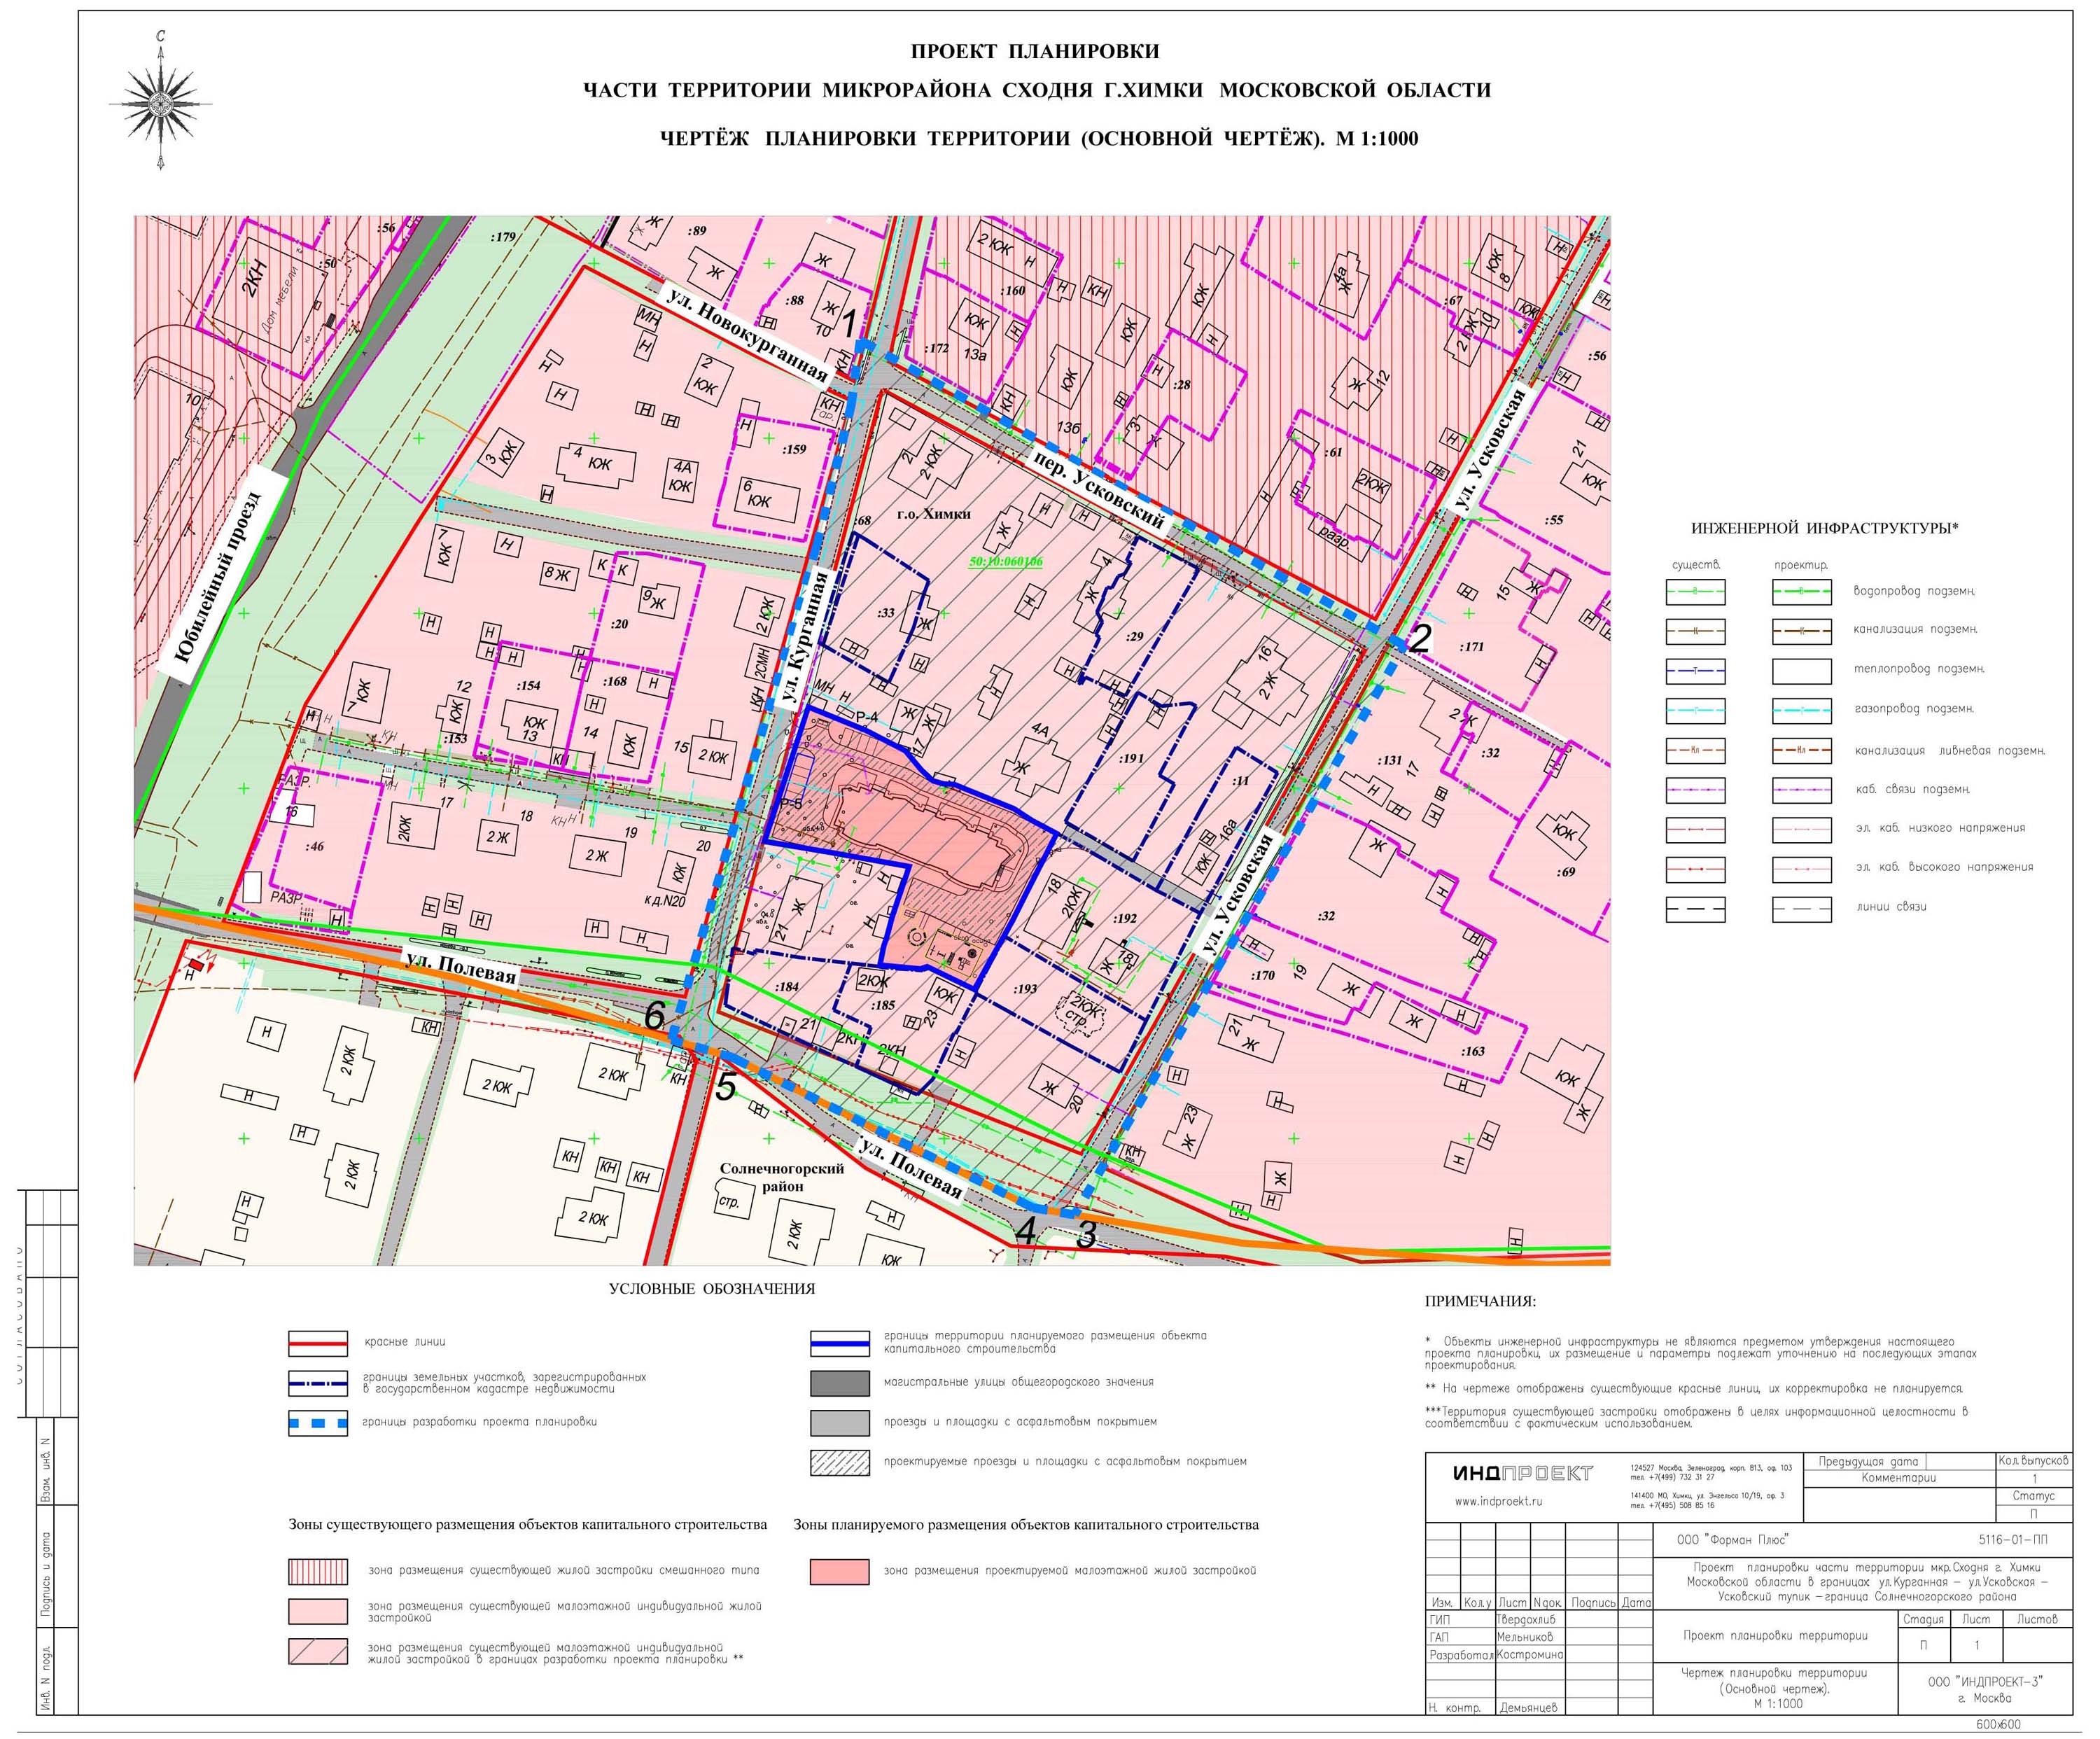Viewport: 2100px width, 1739px height.
Task: Click cadastral number 50:10:060106 label
Action: tap(1005, 562)
